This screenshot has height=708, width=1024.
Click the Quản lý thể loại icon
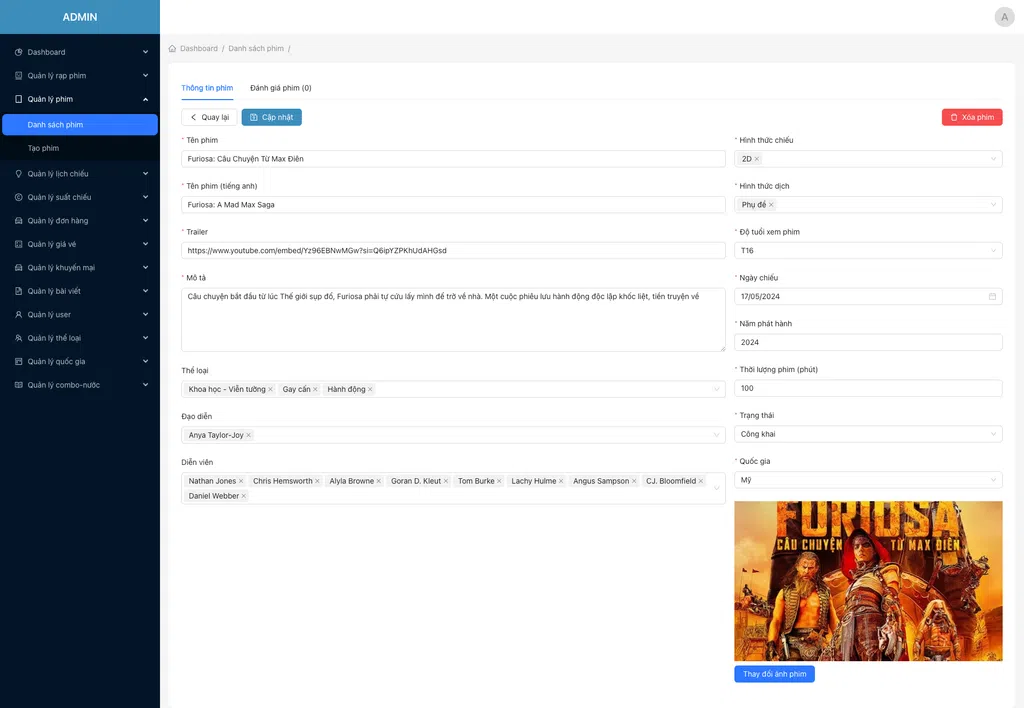(19, 338)
